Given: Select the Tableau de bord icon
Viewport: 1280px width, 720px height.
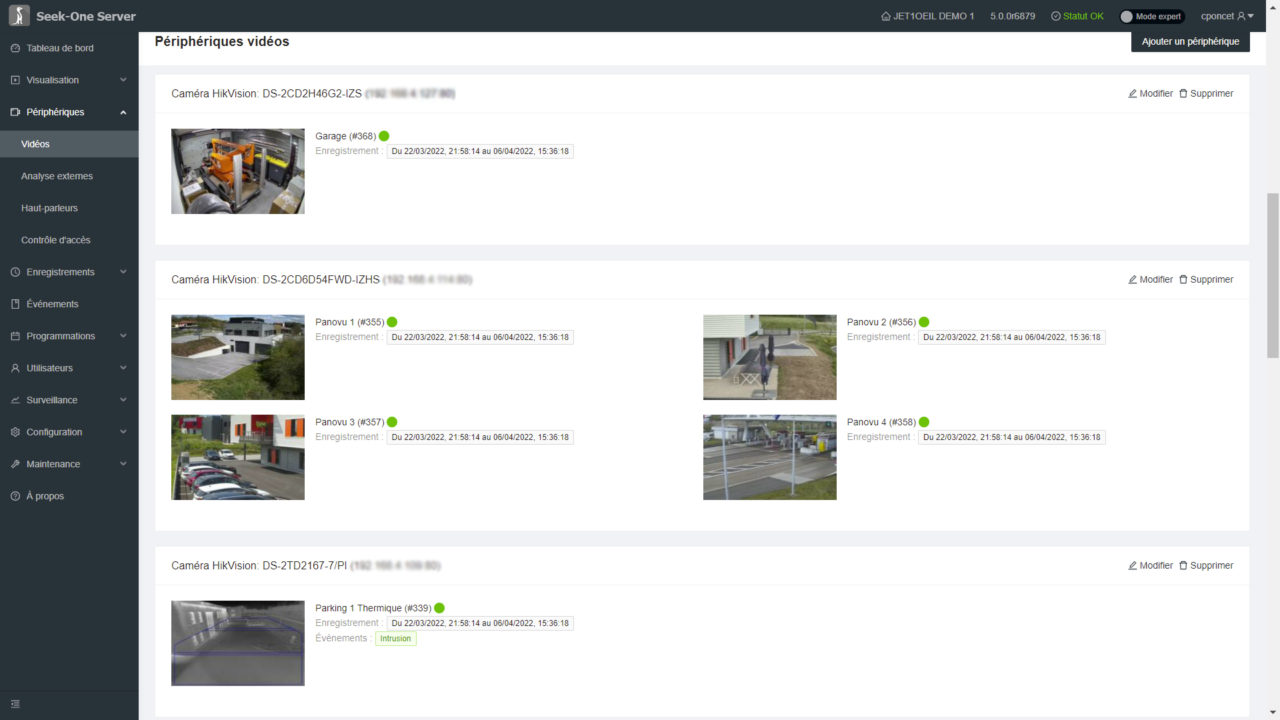Looking at the screenshot, I should pos(14,47).
